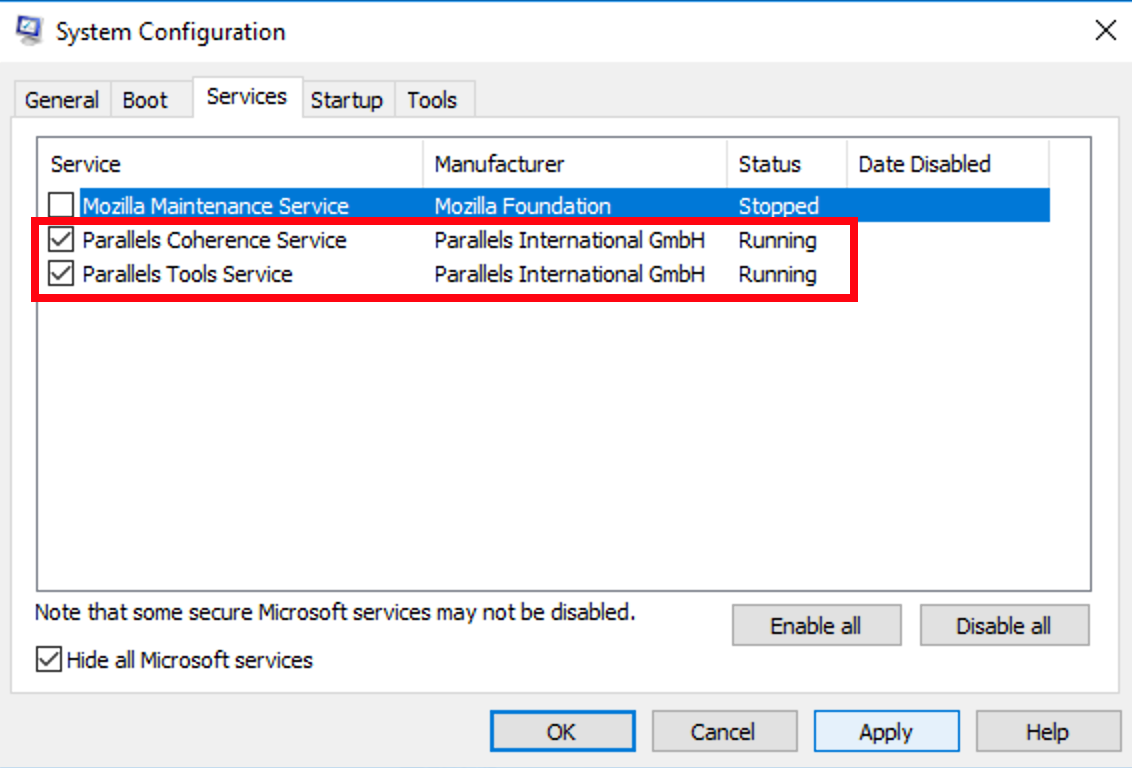This screenshot has width=1132, height=768.
Task: Open the Boot tab
Action: pyautogui.click(x=145, y=100)
